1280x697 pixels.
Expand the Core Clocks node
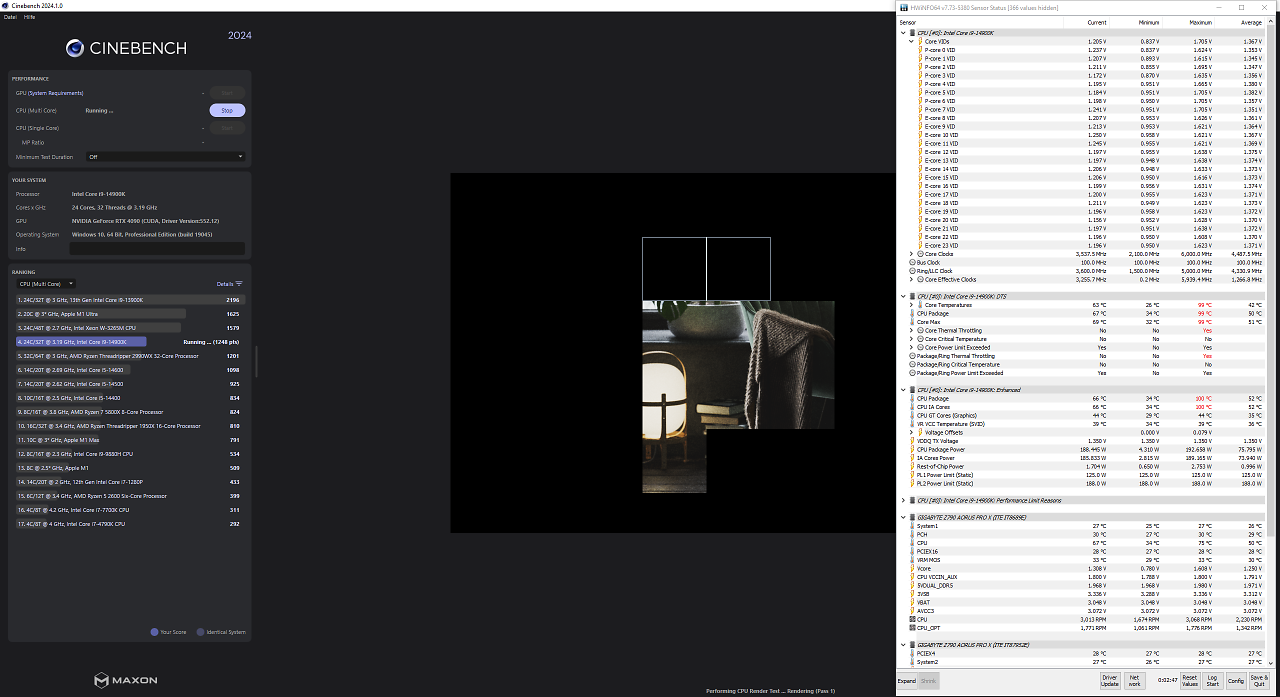pos(911,254)
